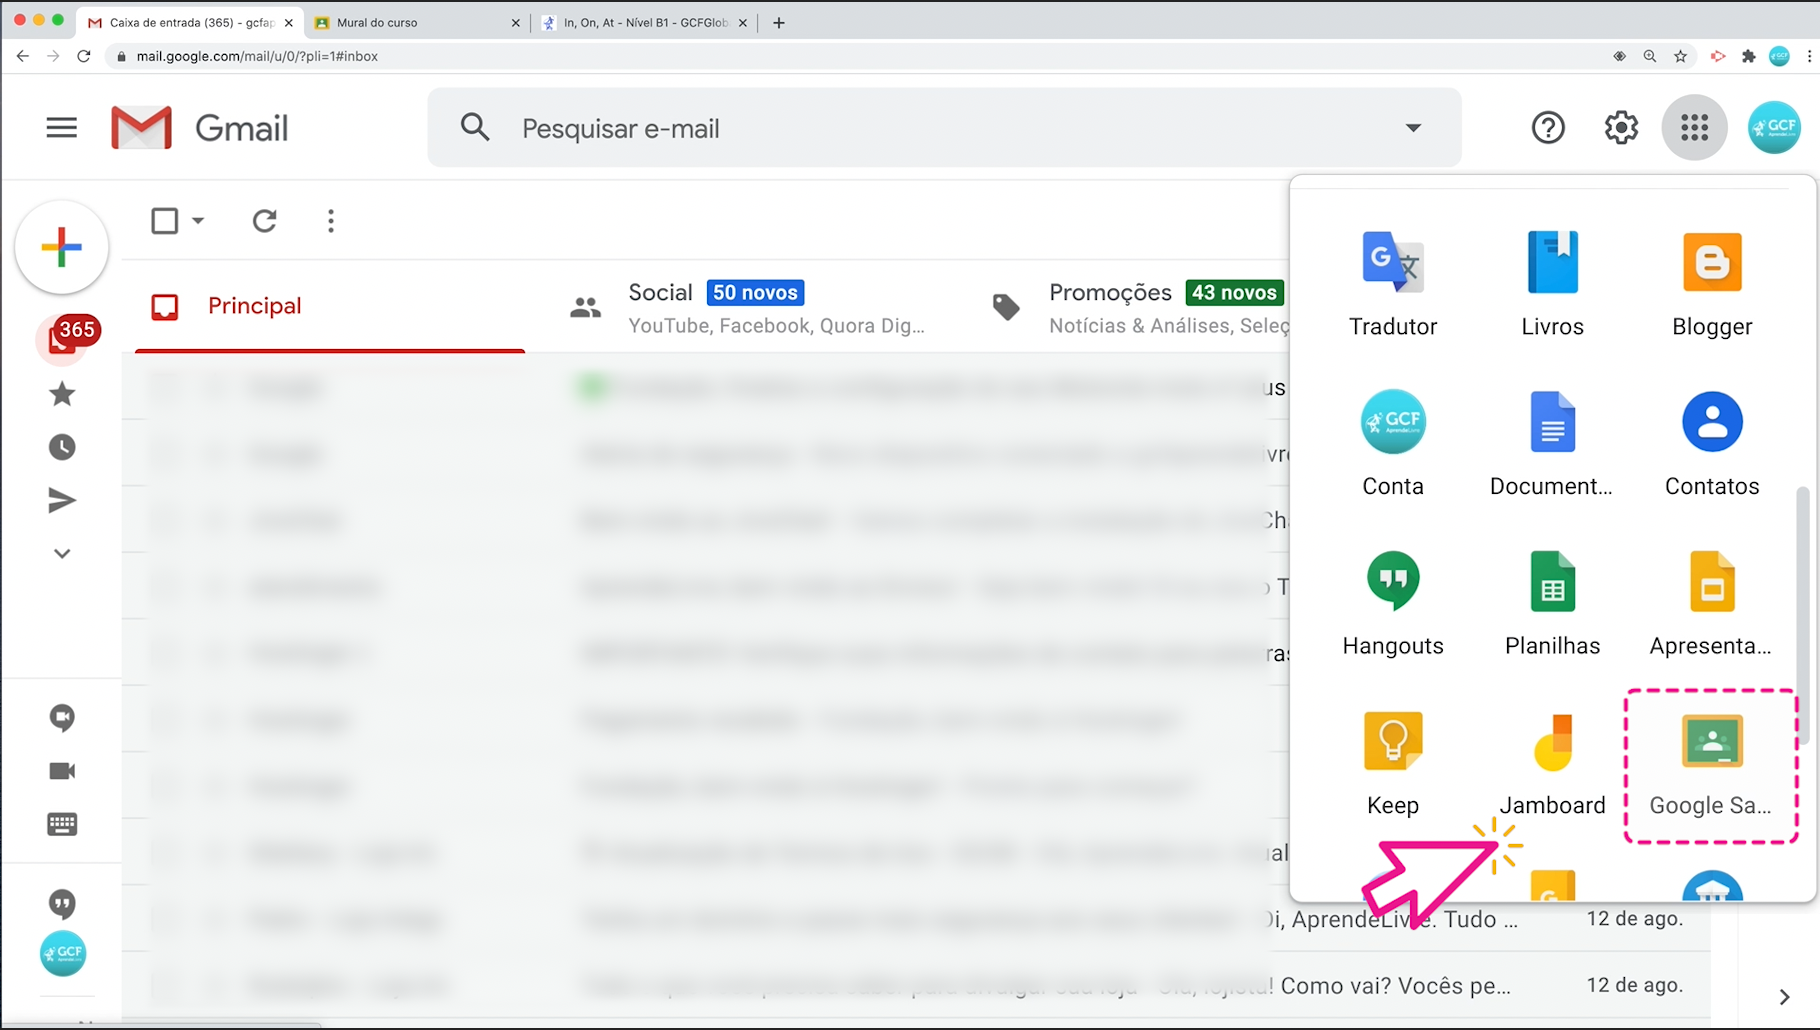Image resolution: width=1820 pixels, height=1030 pixels.
Task: Open the Help question mark menu
Action: pos(1548,128)
